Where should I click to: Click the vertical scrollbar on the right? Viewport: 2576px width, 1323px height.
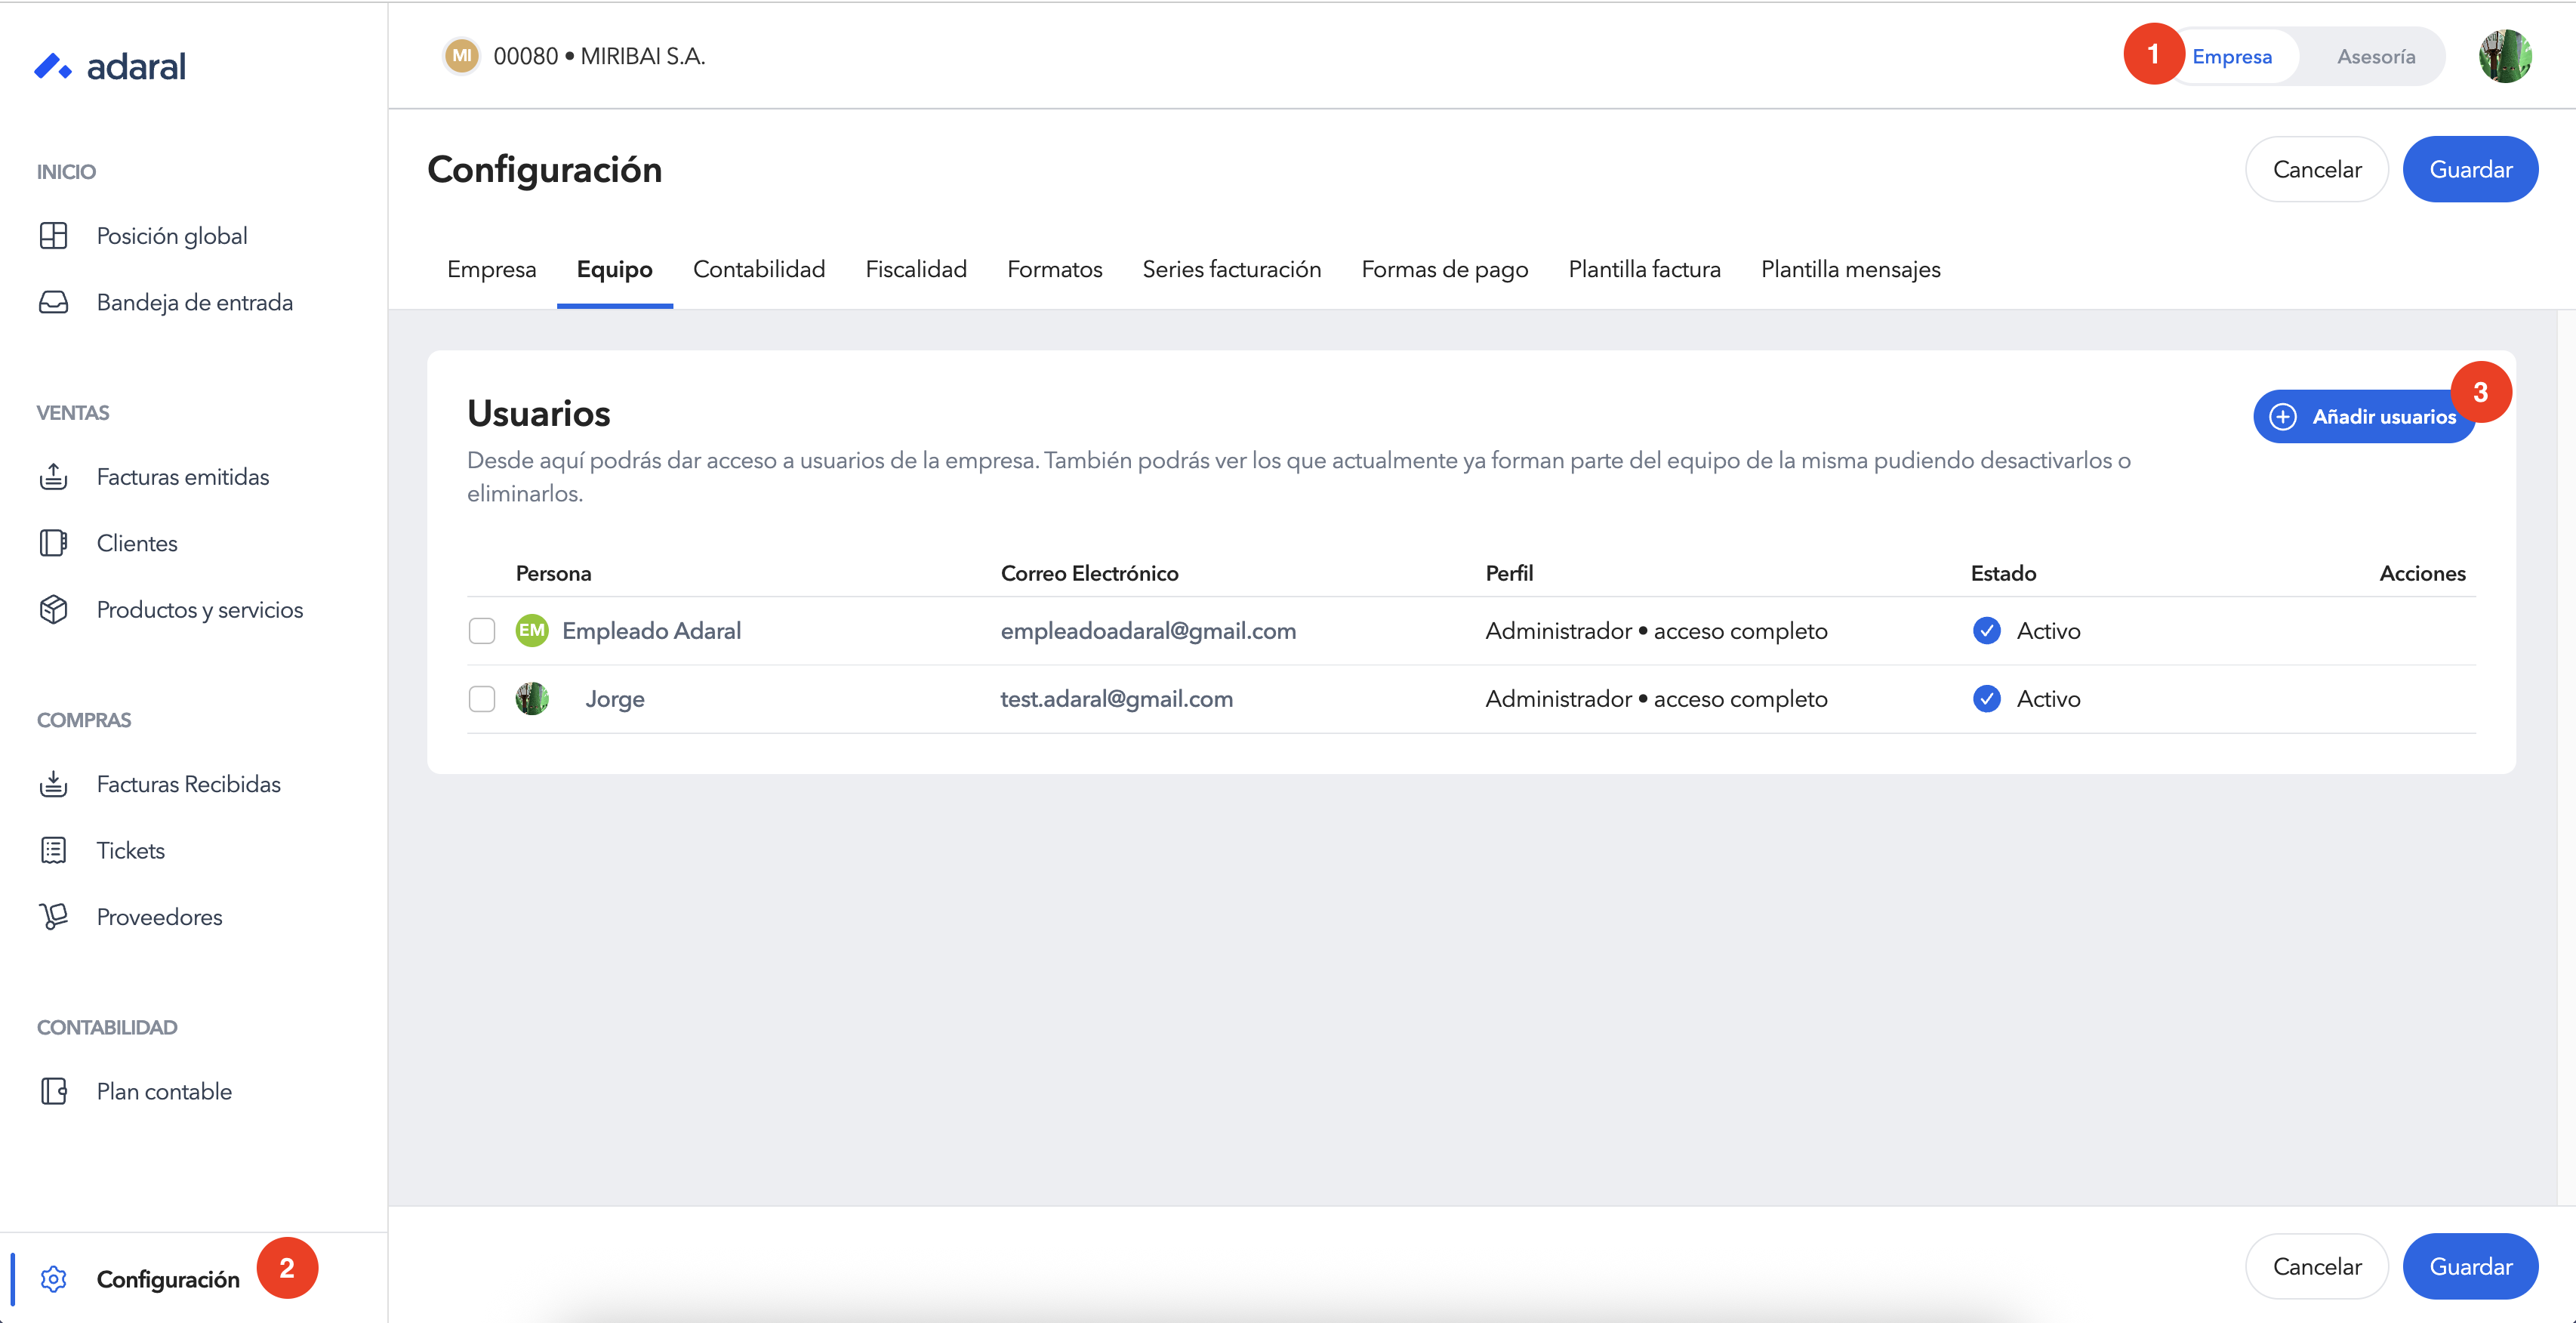click(2566, 757)
